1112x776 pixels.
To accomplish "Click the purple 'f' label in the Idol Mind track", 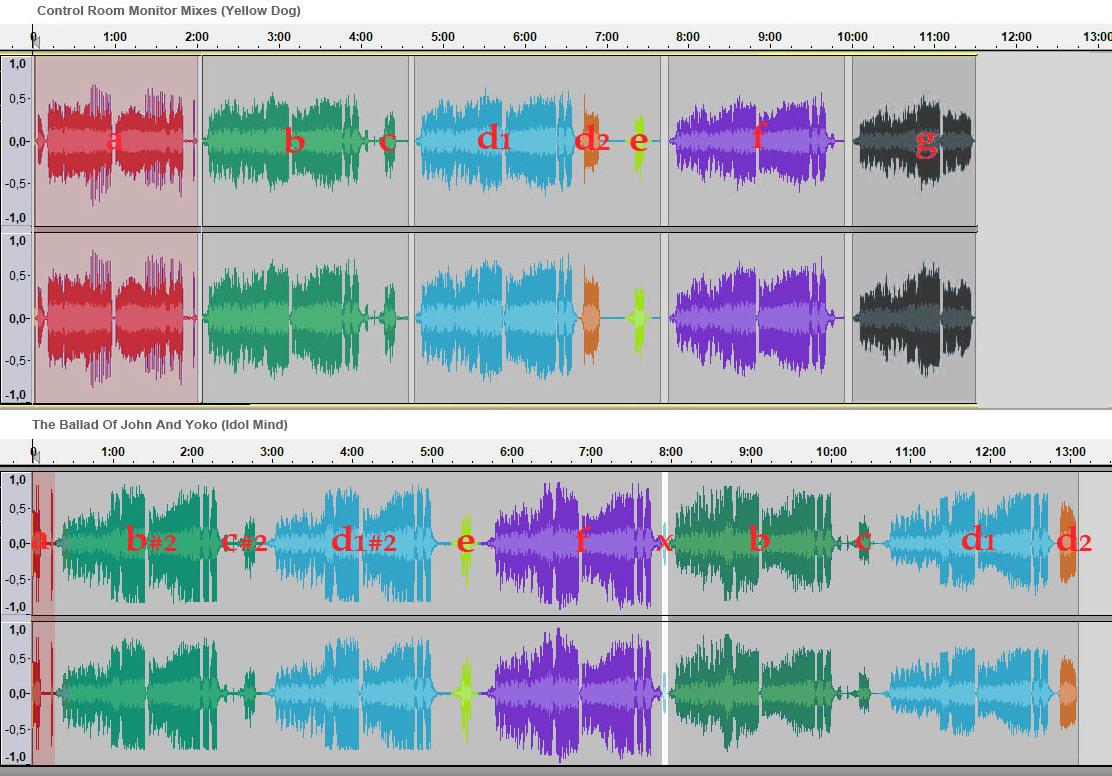I will tap(582, 541).
